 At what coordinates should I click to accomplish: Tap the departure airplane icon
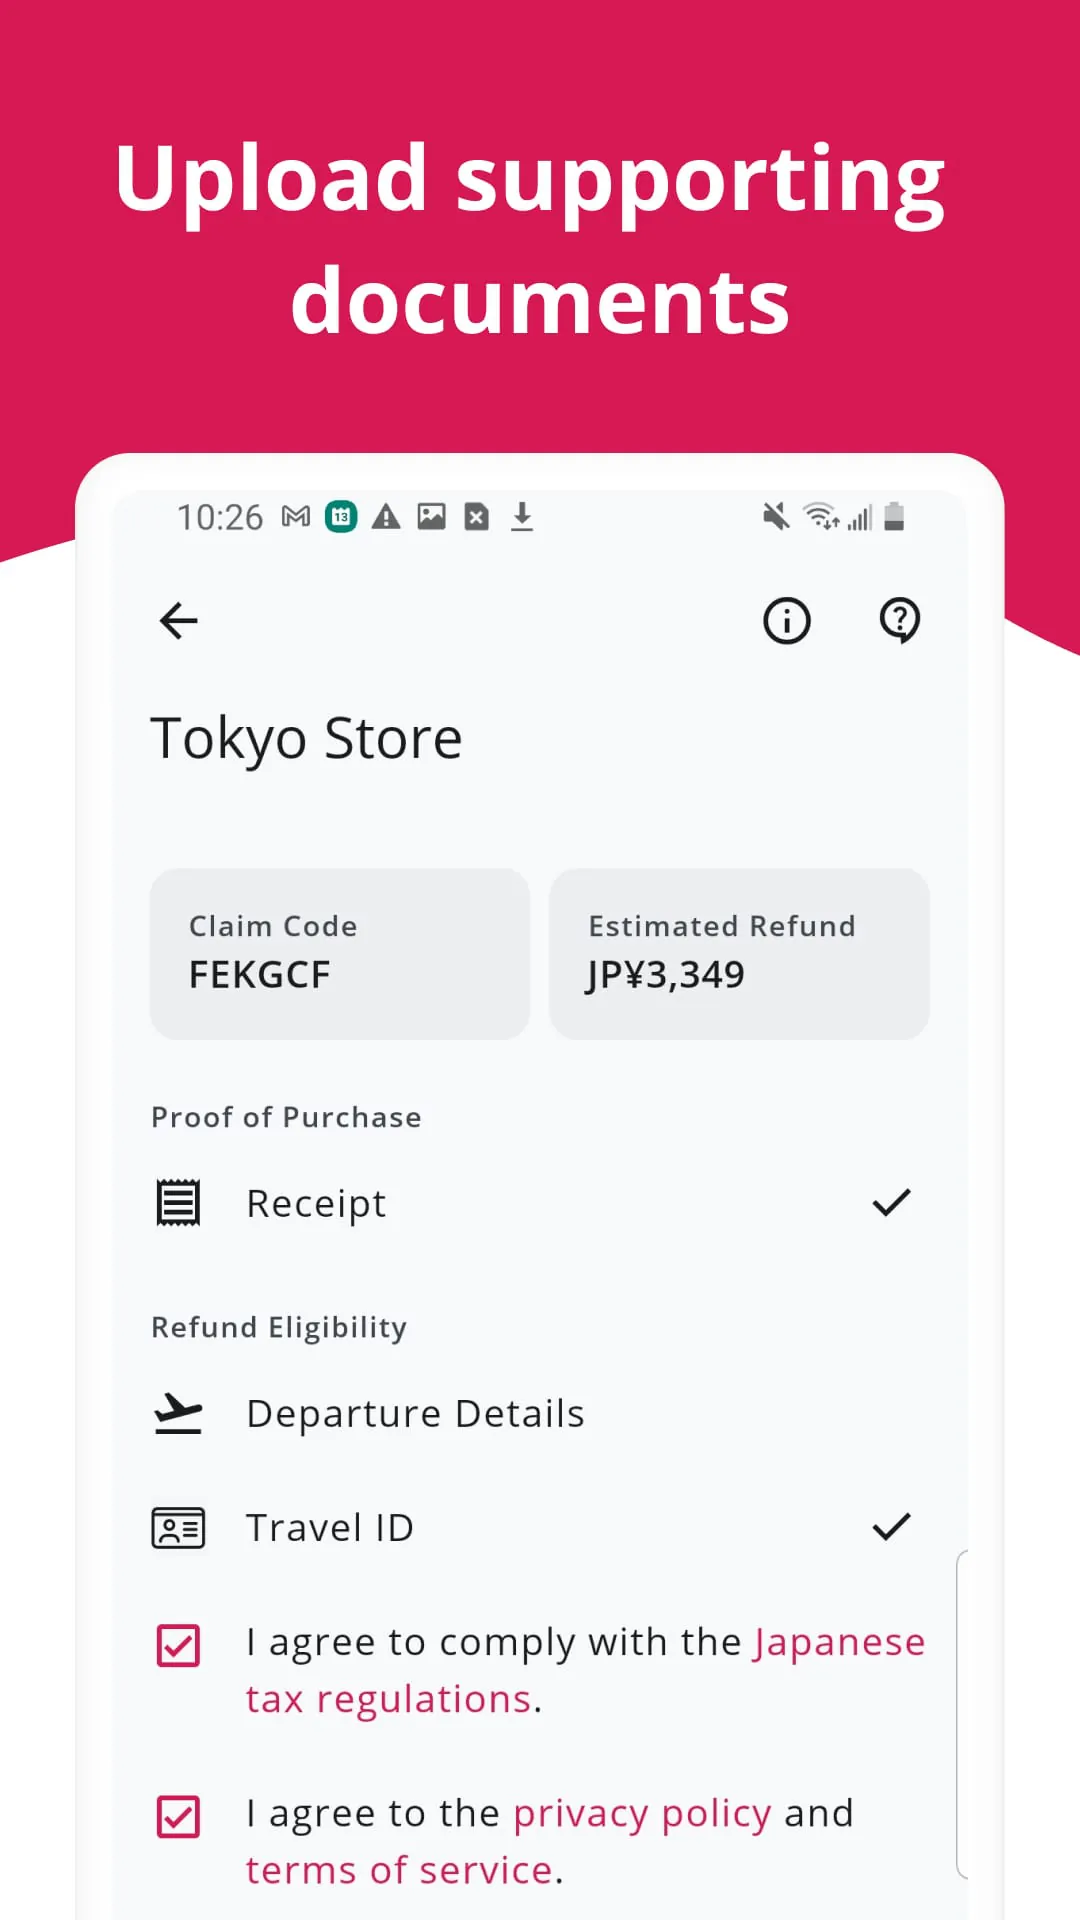point(178,1414)
